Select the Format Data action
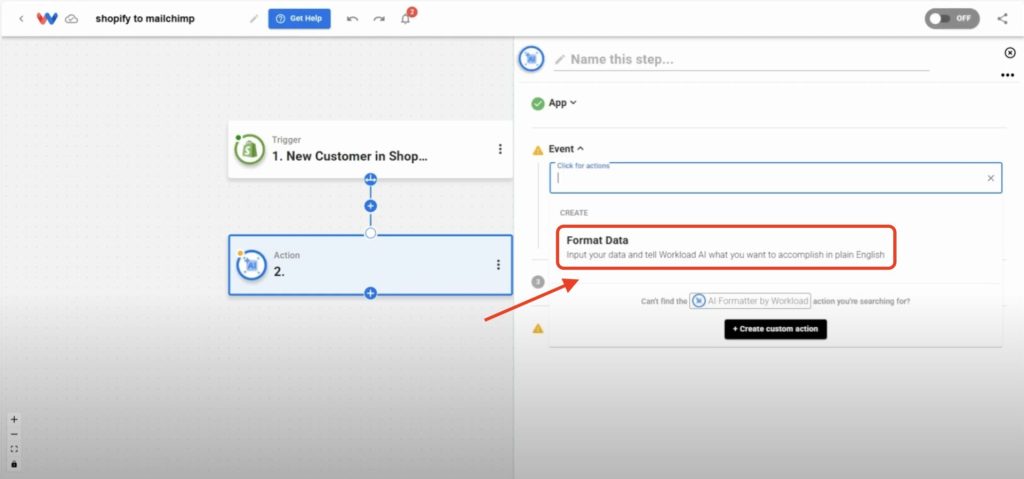Screen dimensions: 1024x479 pyautogui.click(x=726, y=247)
